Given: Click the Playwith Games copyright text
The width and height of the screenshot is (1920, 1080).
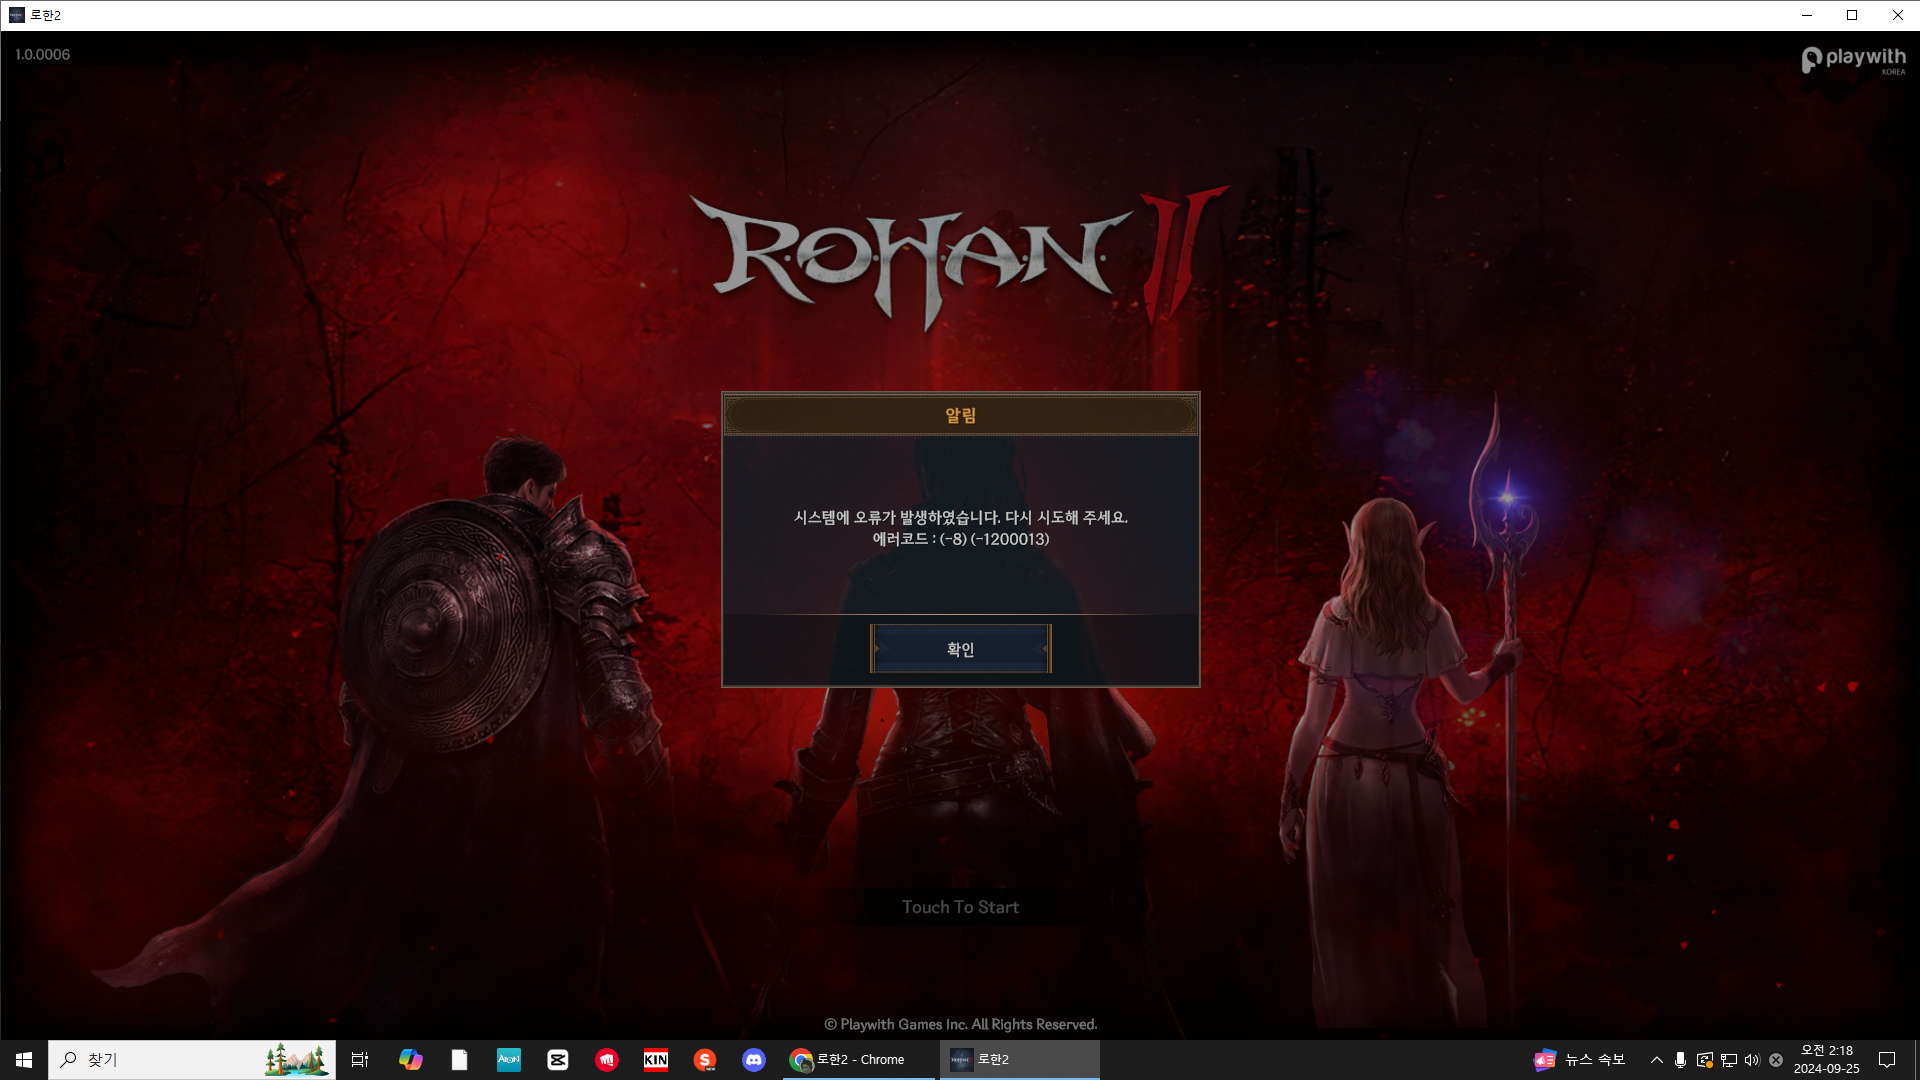Looking at the screenshot, I should (960, 1024).
